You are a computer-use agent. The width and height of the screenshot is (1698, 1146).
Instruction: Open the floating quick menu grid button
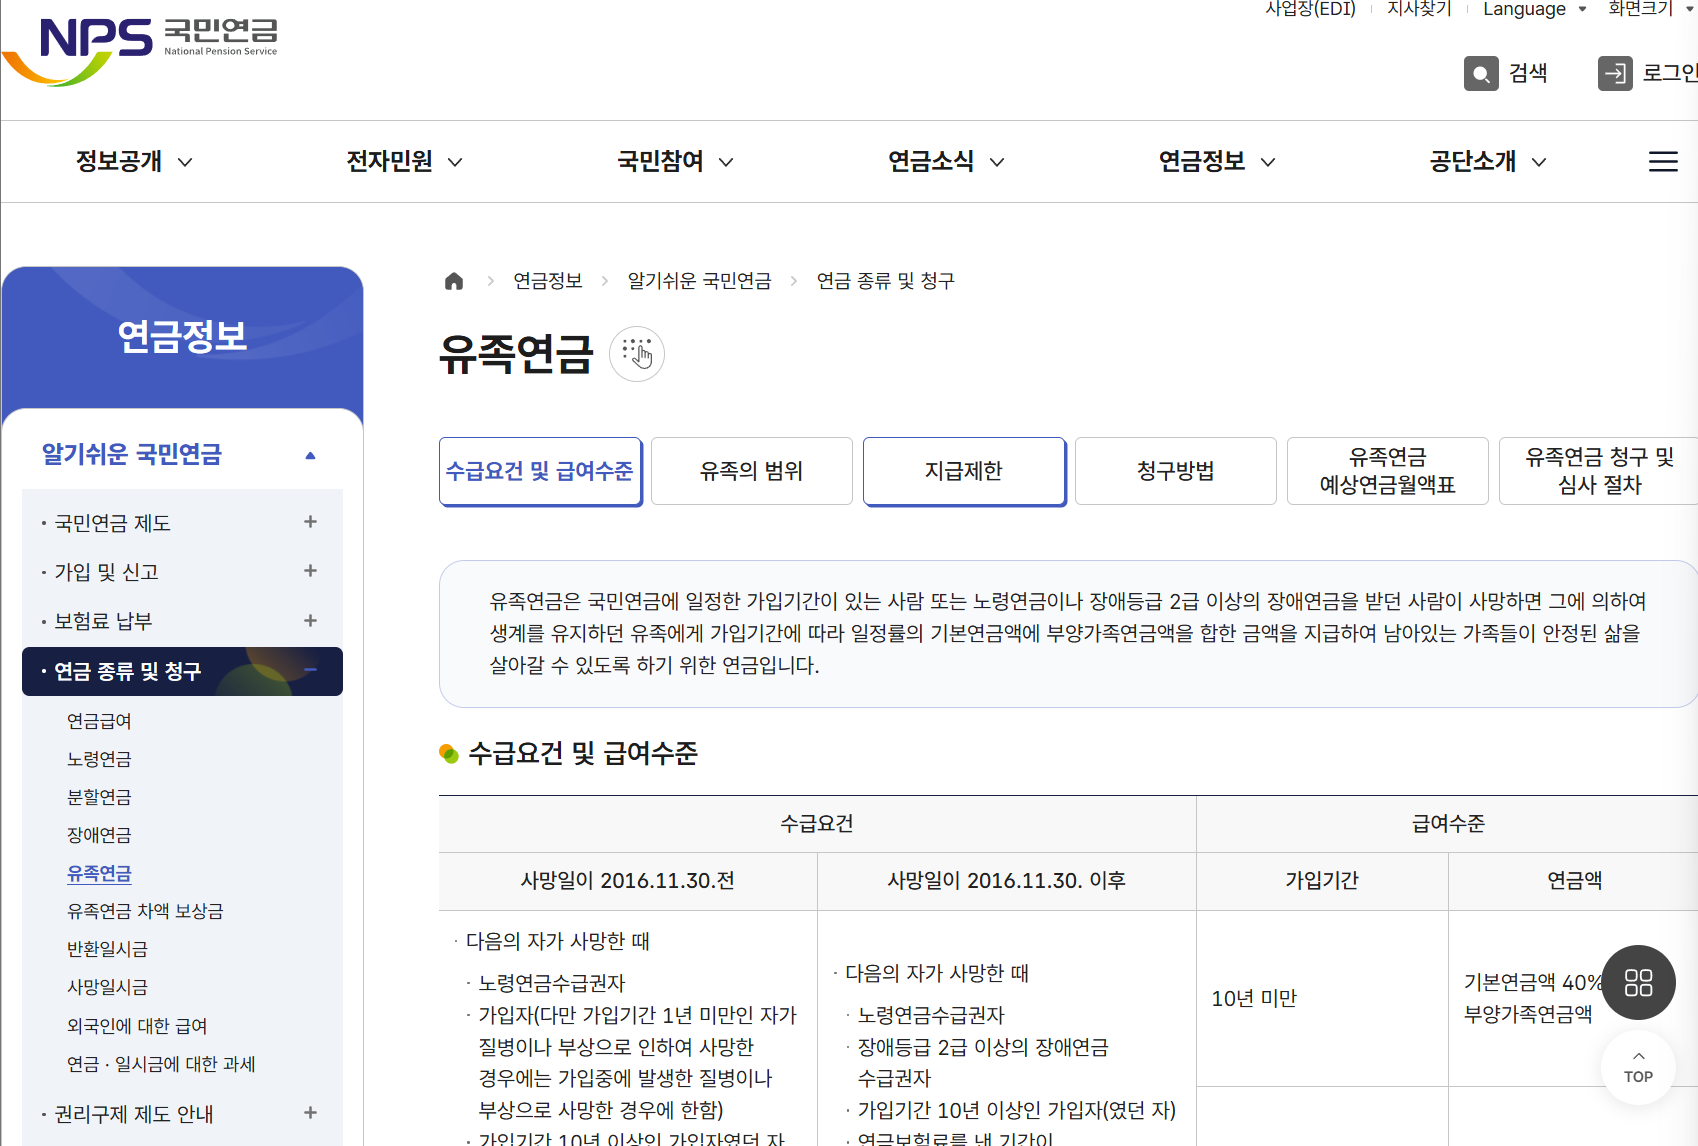pos(1638,982)
